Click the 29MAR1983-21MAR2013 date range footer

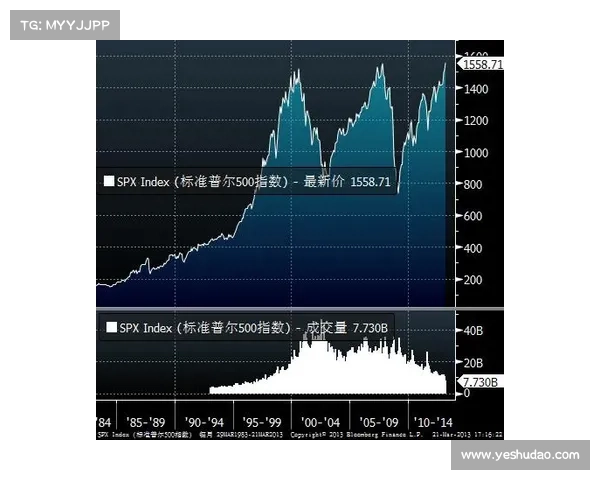[x=249, y=435]
